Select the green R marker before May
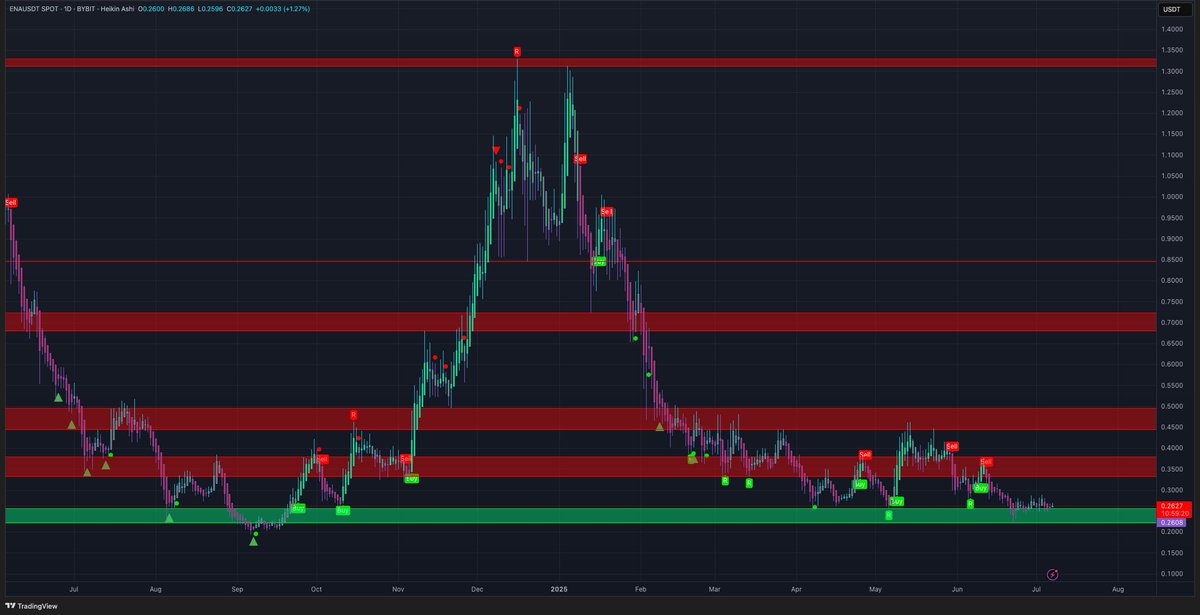The width and height of the screenshot is (1200, 615). click(888, 515)
